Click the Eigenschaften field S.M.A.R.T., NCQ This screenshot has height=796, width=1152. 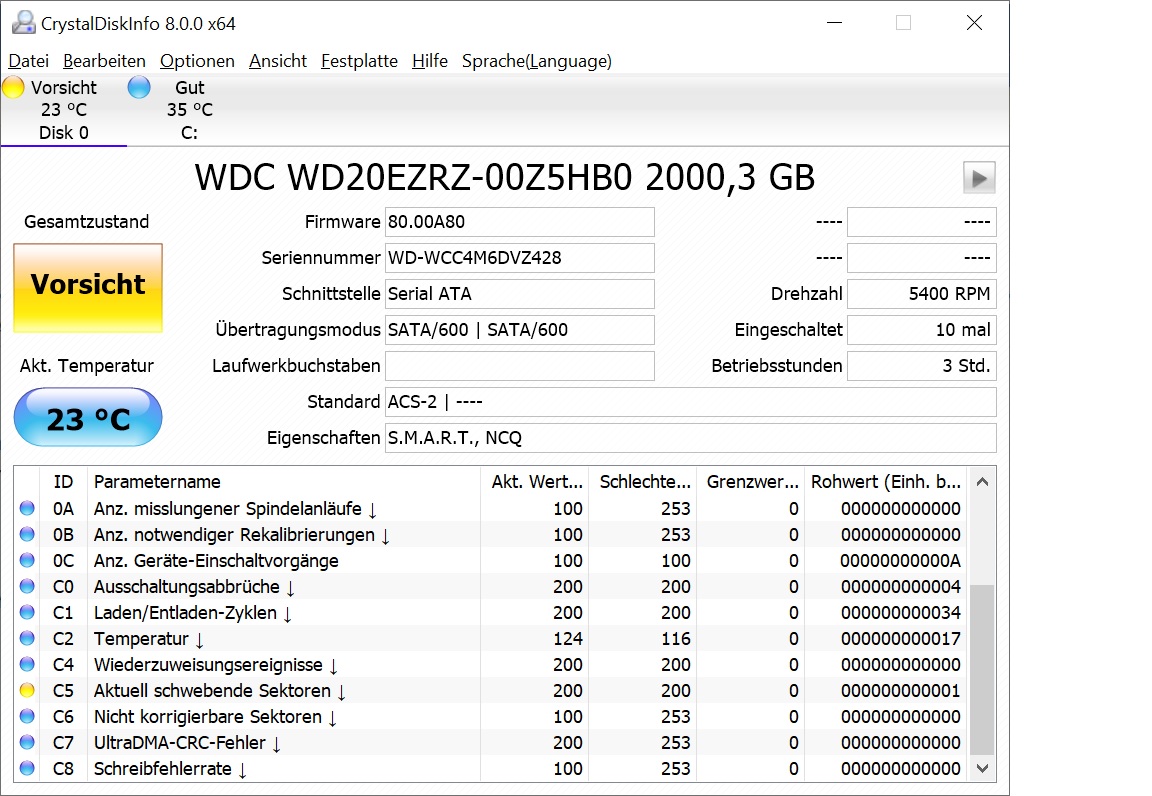(691, 438)
